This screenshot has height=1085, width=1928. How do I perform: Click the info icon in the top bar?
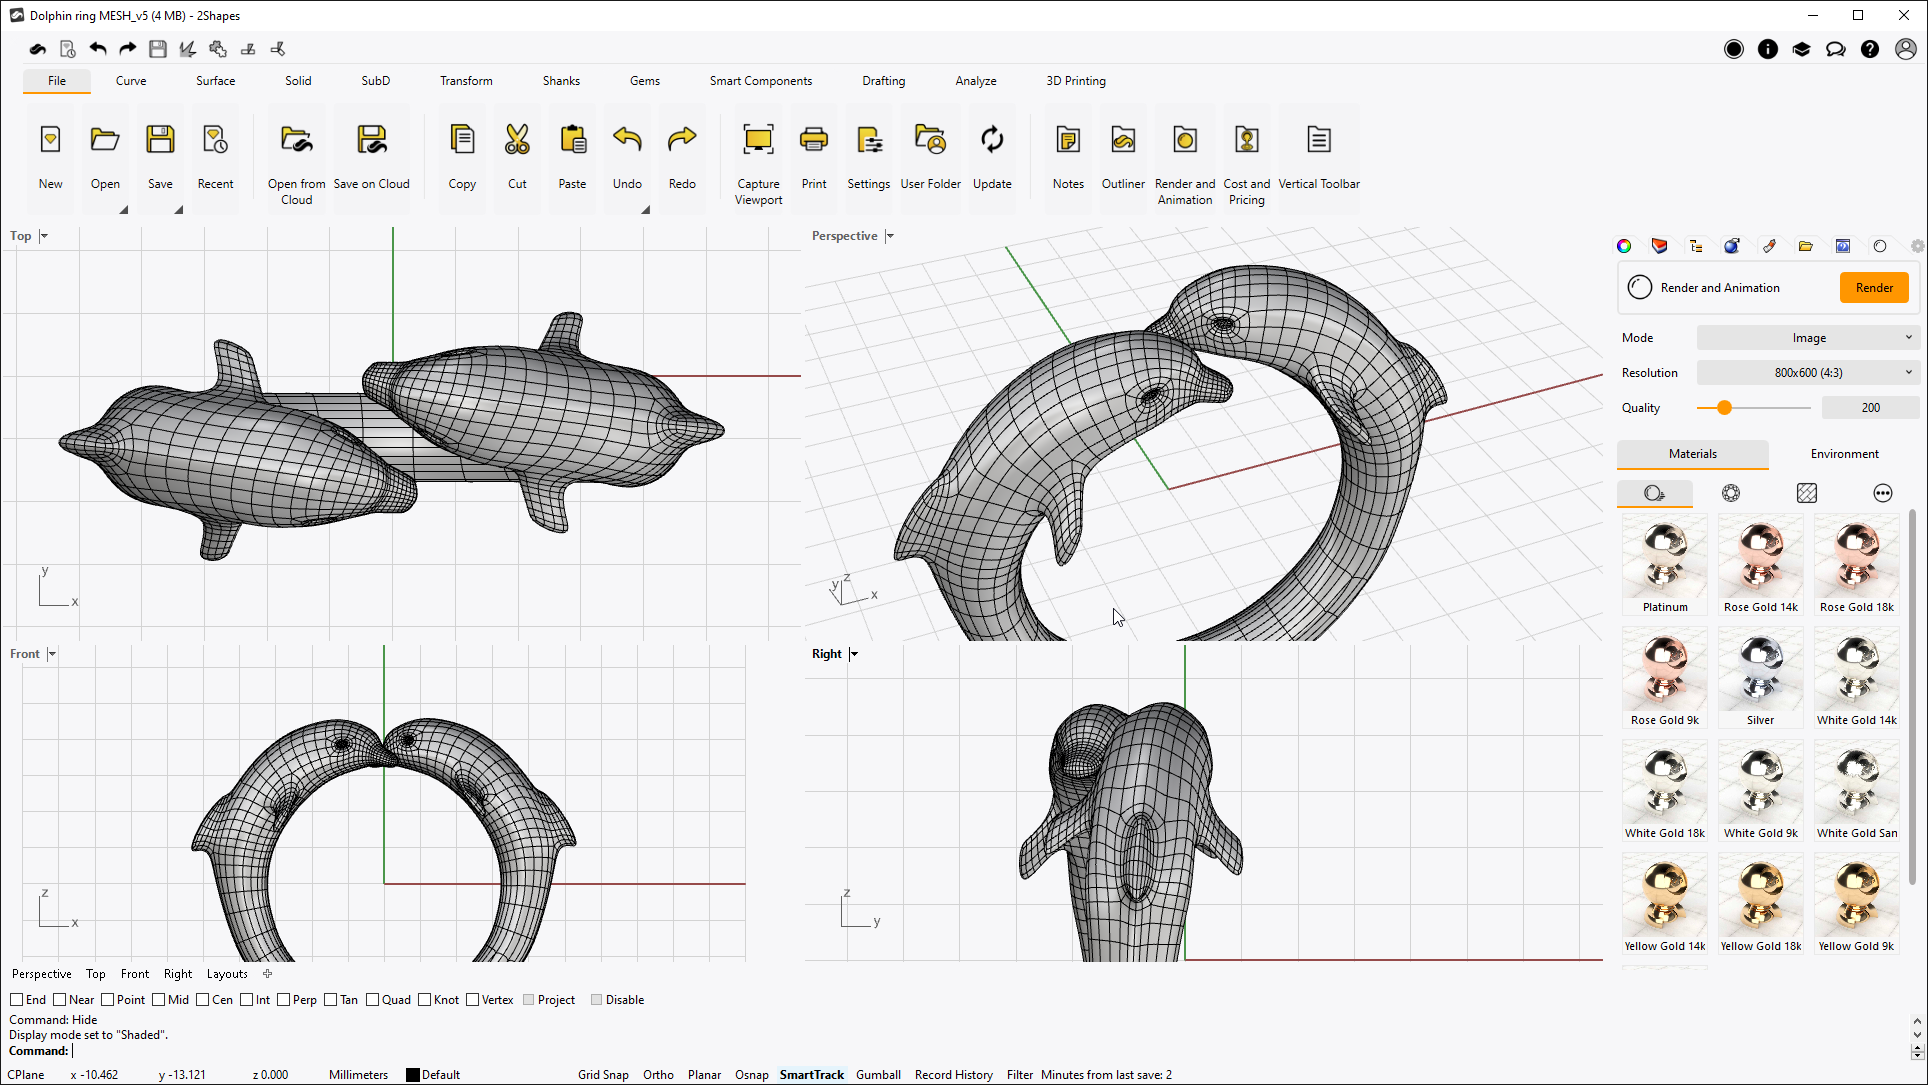(1768, 49)
